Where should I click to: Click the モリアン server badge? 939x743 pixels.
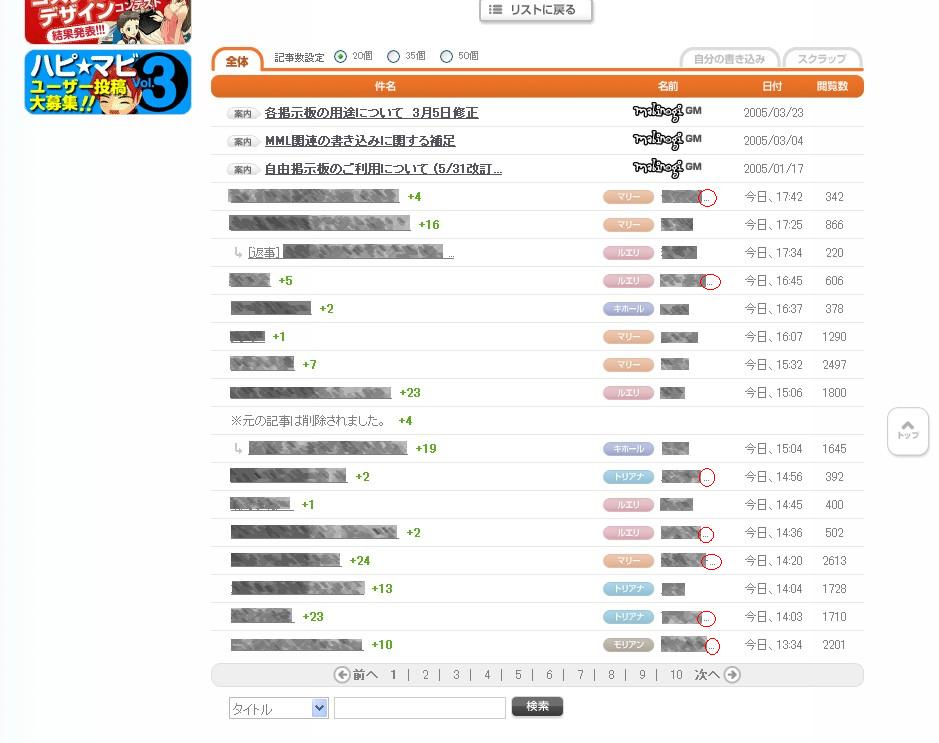(x=628, y=645)
